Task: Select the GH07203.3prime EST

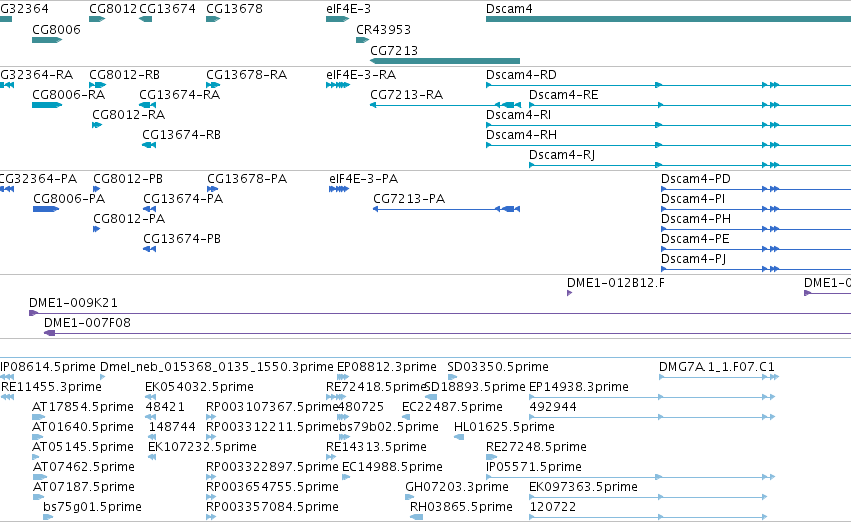Action: click(x=408, y=498)
